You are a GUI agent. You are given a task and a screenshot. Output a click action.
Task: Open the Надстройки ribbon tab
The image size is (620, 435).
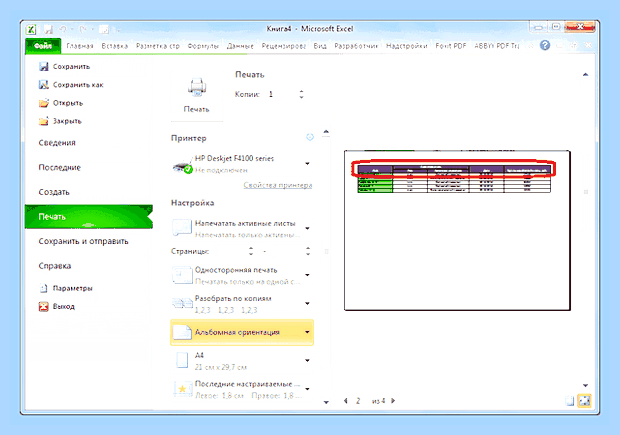406,46
